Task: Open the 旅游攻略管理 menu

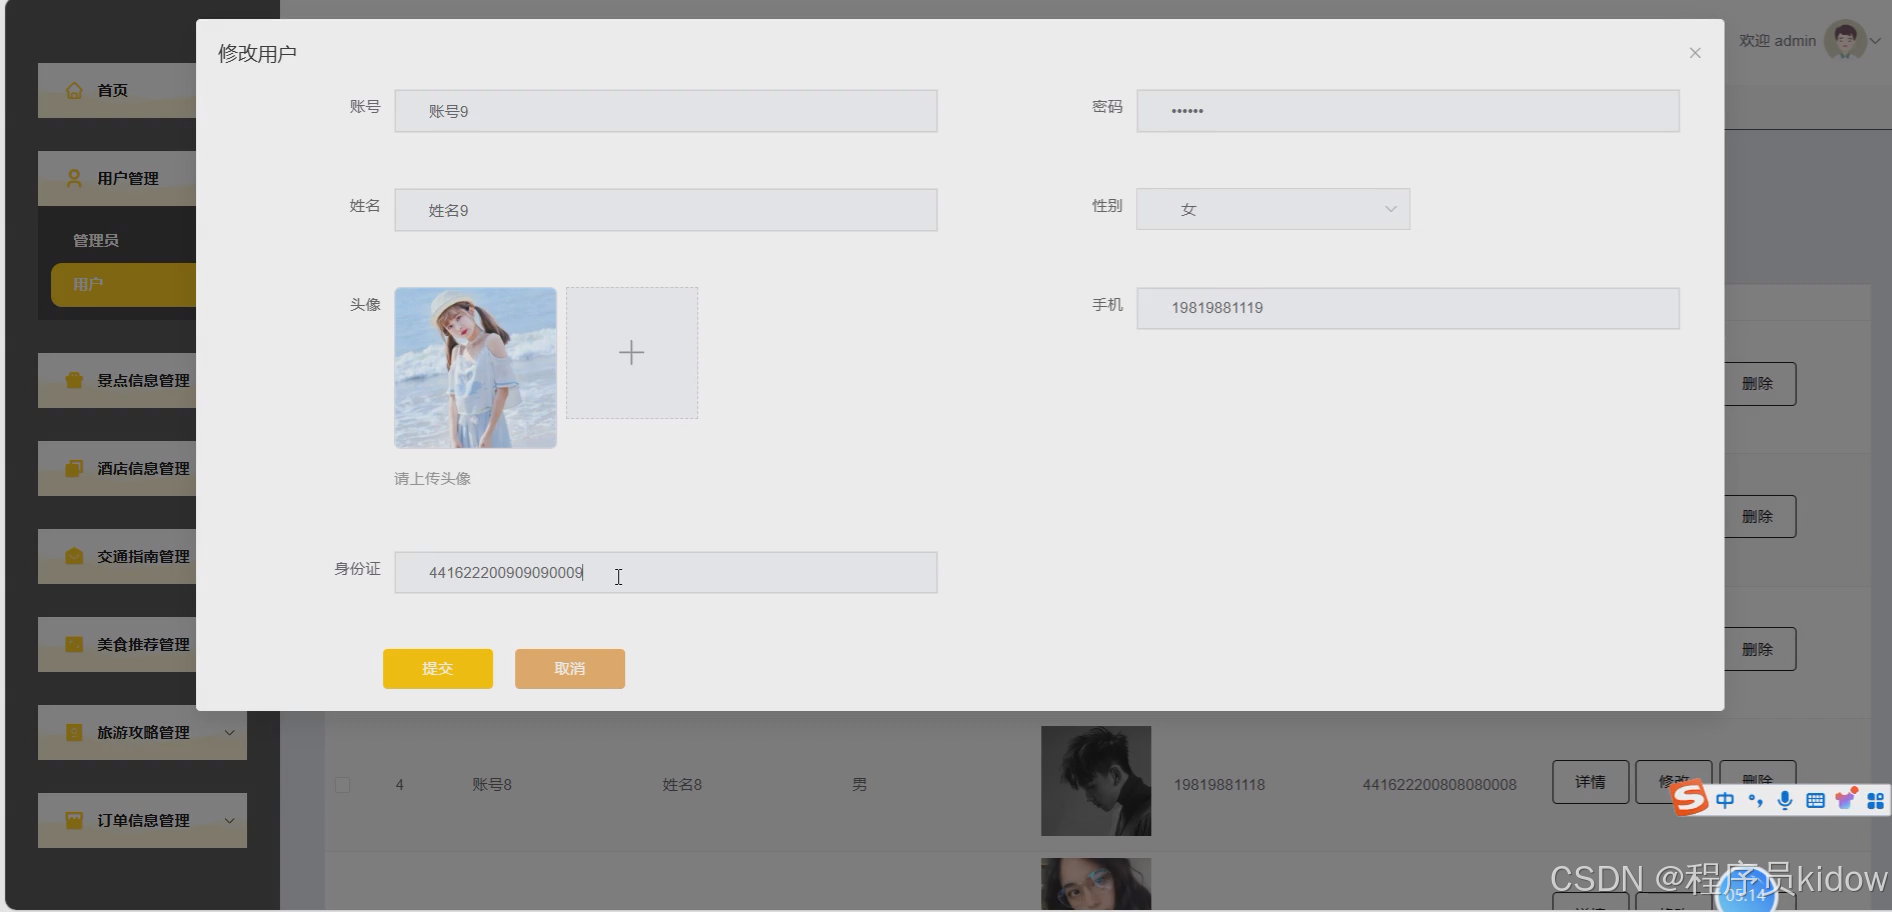Action: coord(142,732)
